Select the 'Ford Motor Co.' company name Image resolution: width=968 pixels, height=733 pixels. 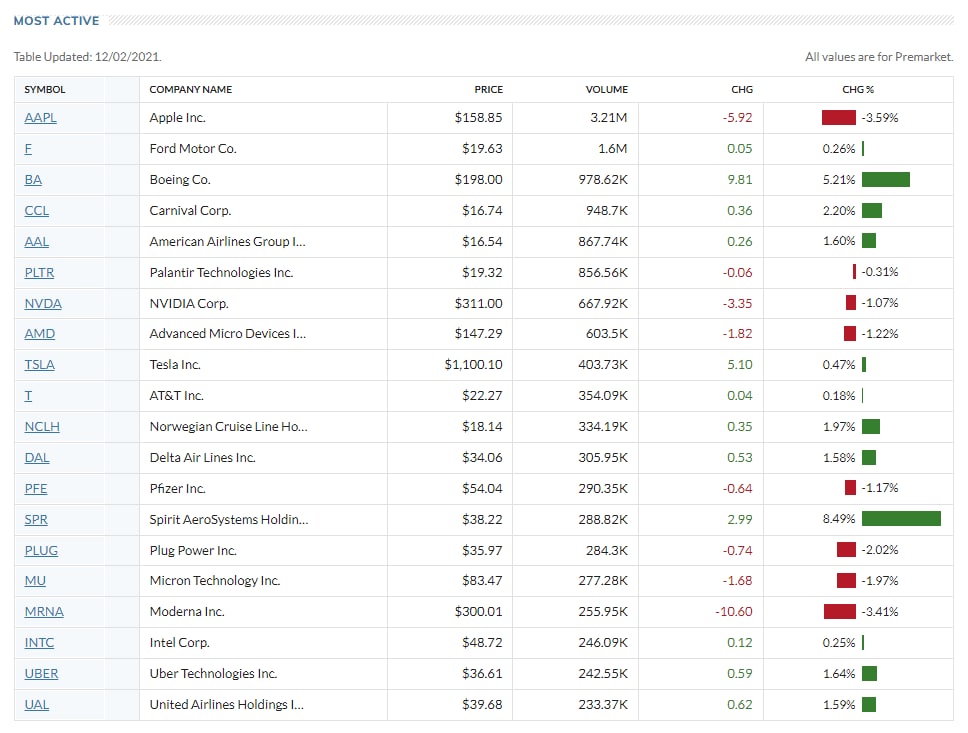click(193, 148)
